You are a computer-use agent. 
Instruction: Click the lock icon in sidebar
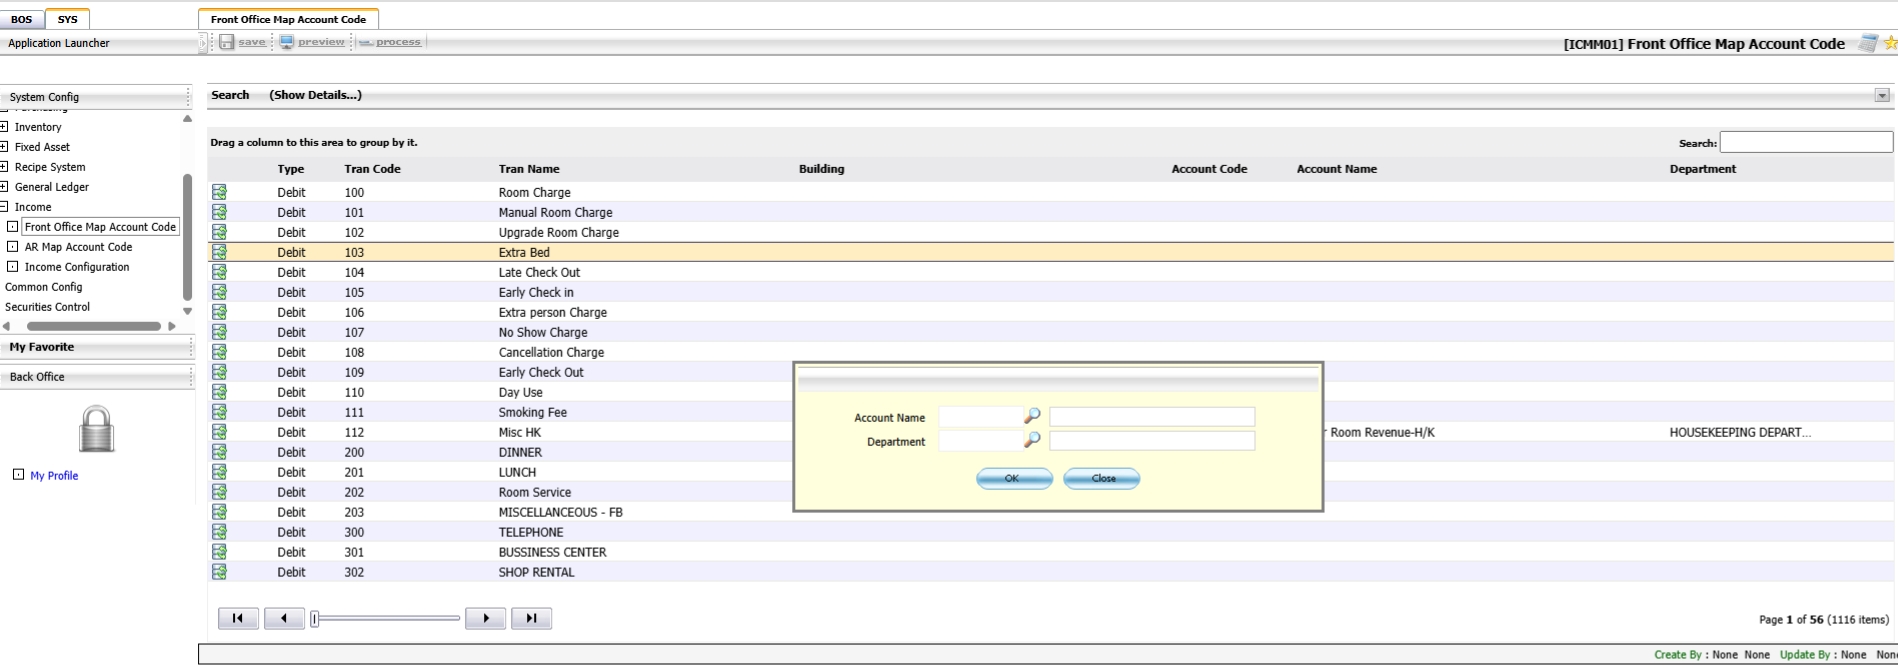(97, 429)
